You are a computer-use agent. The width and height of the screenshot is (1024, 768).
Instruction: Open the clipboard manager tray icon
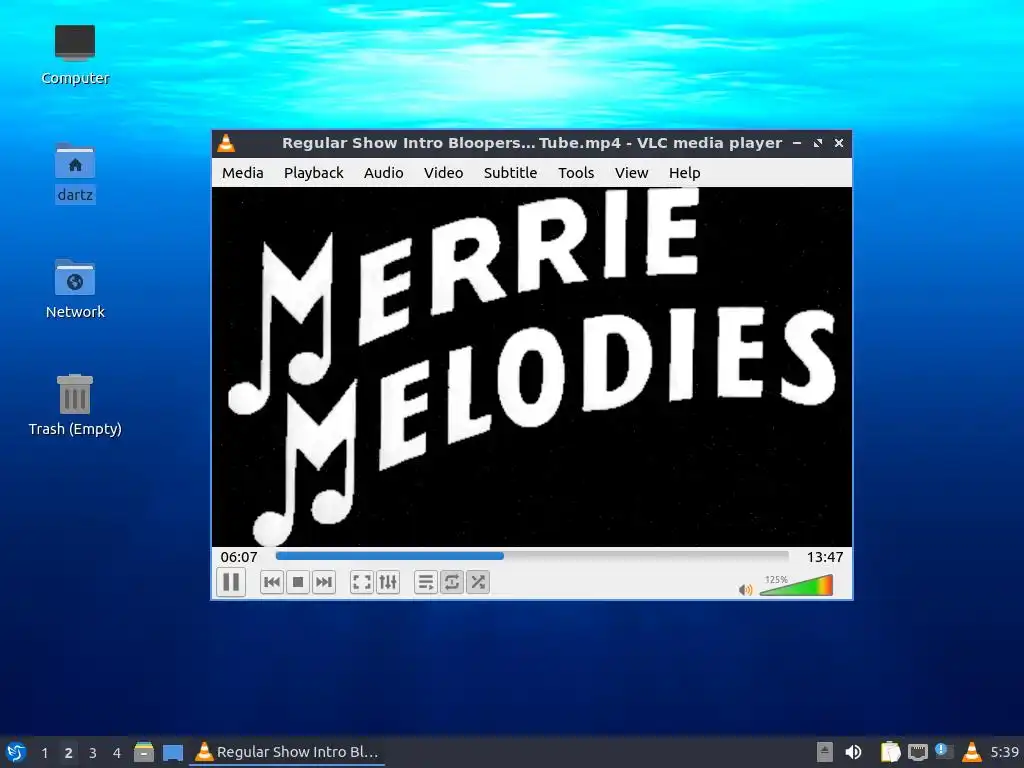click(890, 752)
